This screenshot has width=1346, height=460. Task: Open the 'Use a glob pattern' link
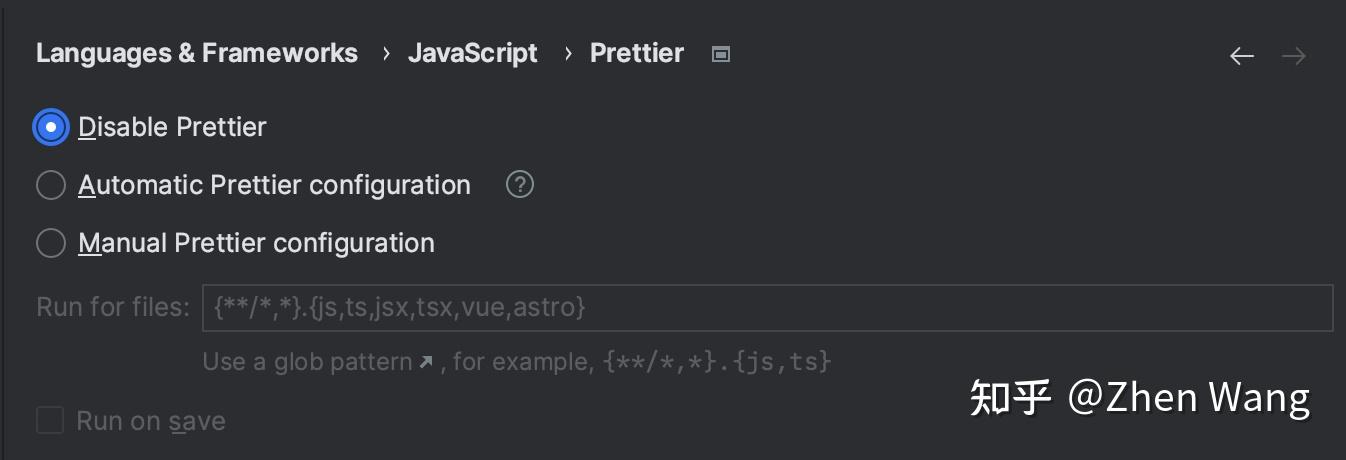pyautogui.click(x=307, y=361)
